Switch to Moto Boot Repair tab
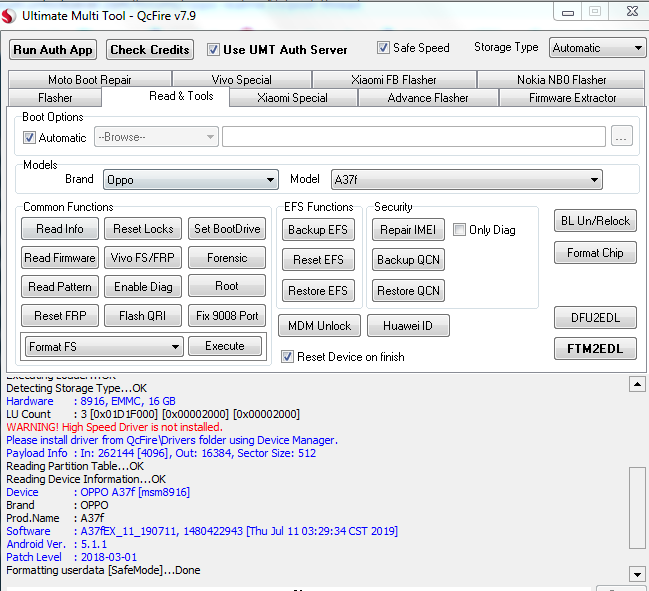 (x=90, y=79)
